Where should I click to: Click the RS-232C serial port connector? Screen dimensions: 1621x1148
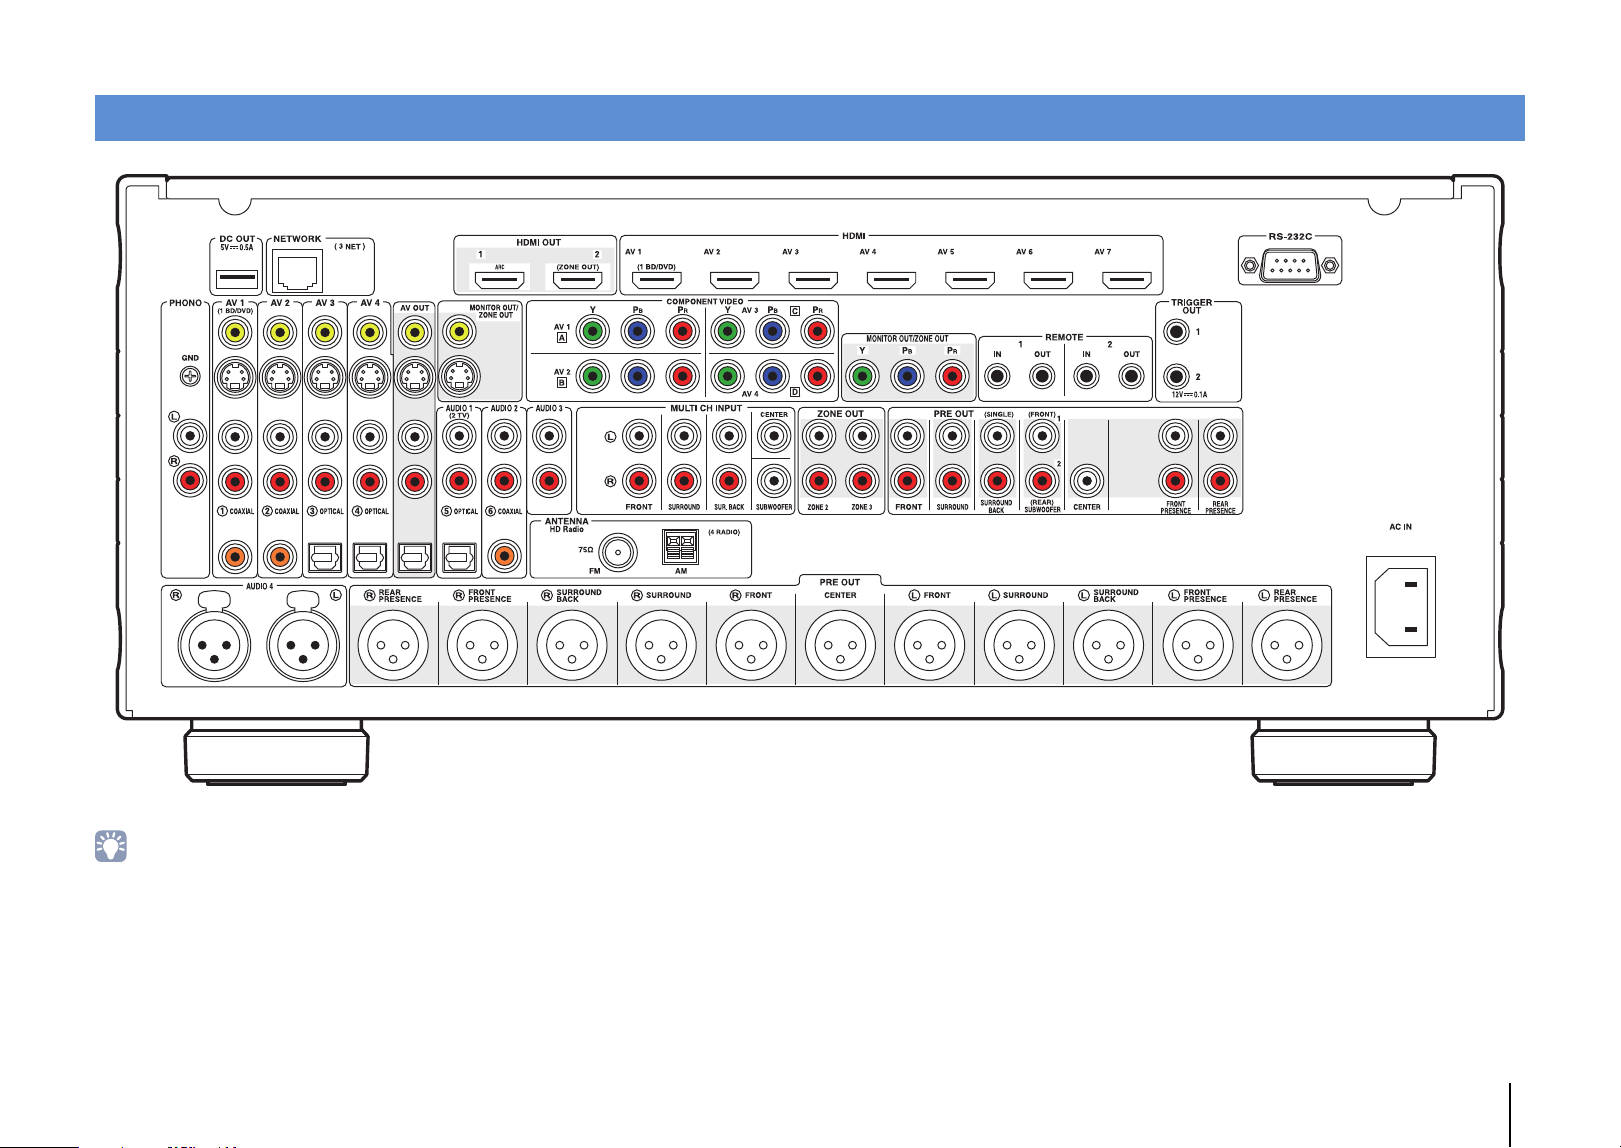tap(1289, 267)
